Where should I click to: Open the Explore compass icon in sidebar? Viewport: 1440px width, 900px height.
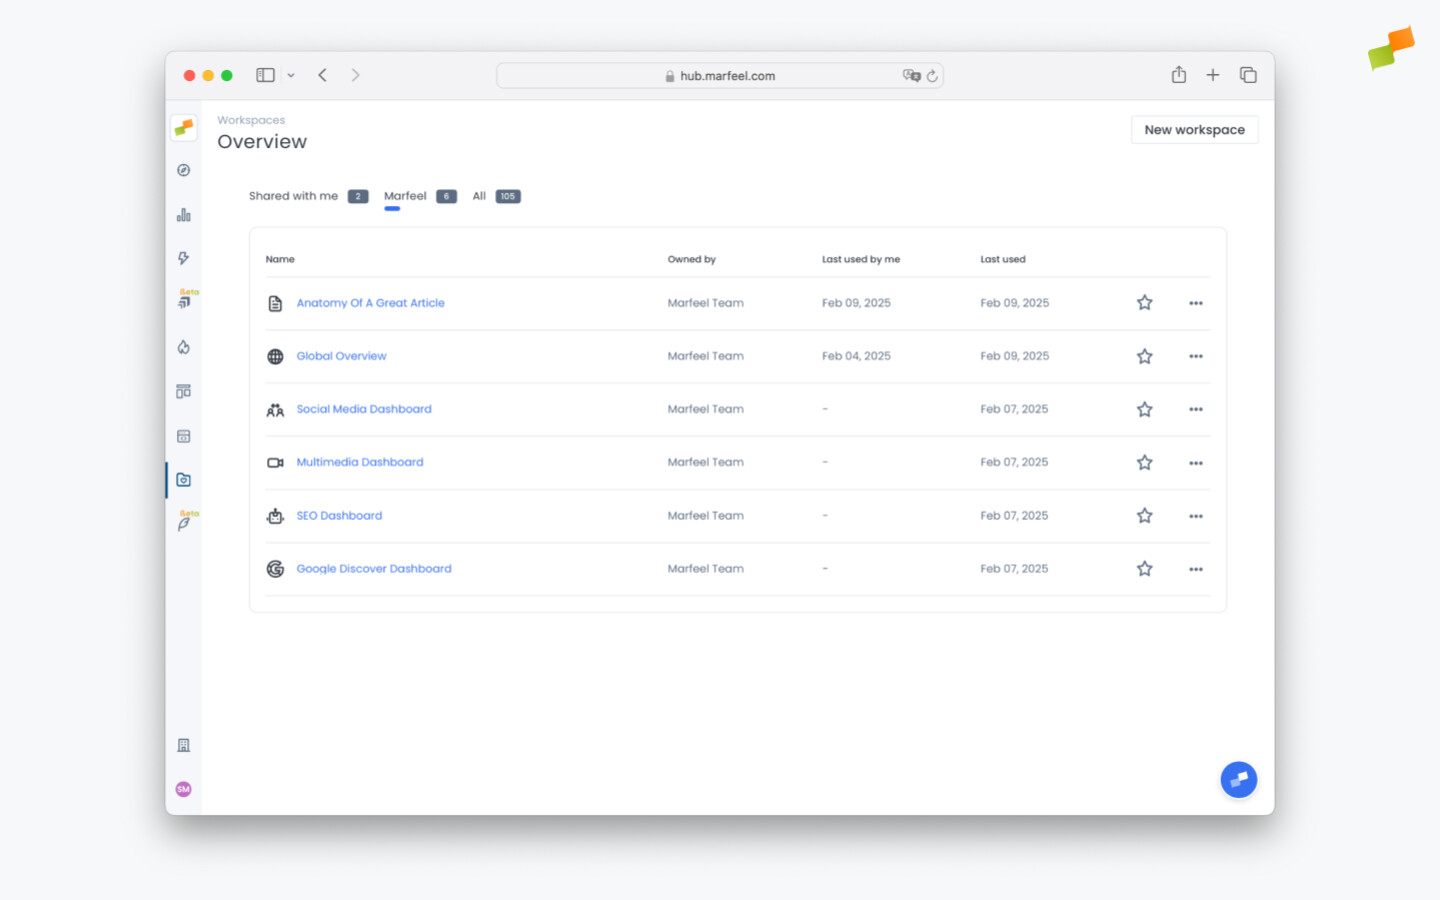point(183,170)
